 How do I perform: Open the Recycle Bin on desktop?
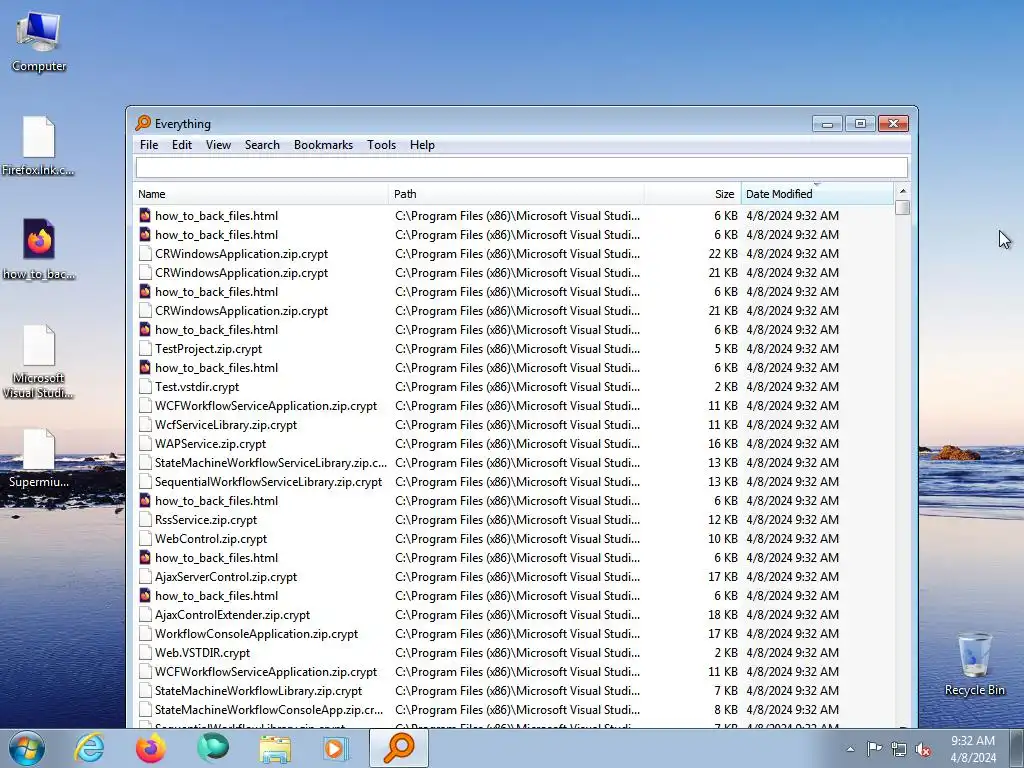pos(974,664)
